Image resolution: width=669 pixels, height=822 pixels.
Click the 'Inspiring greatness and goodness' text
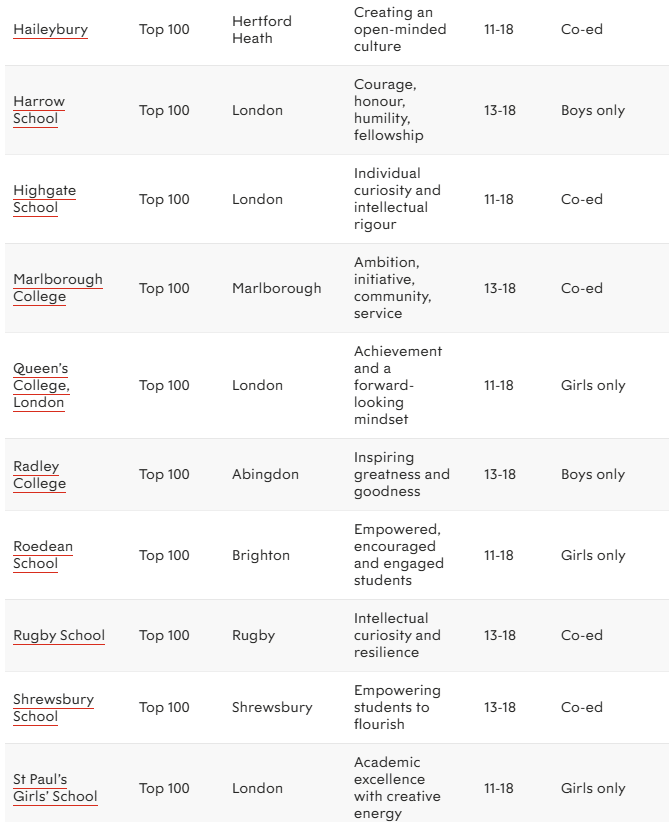[401, 474]
